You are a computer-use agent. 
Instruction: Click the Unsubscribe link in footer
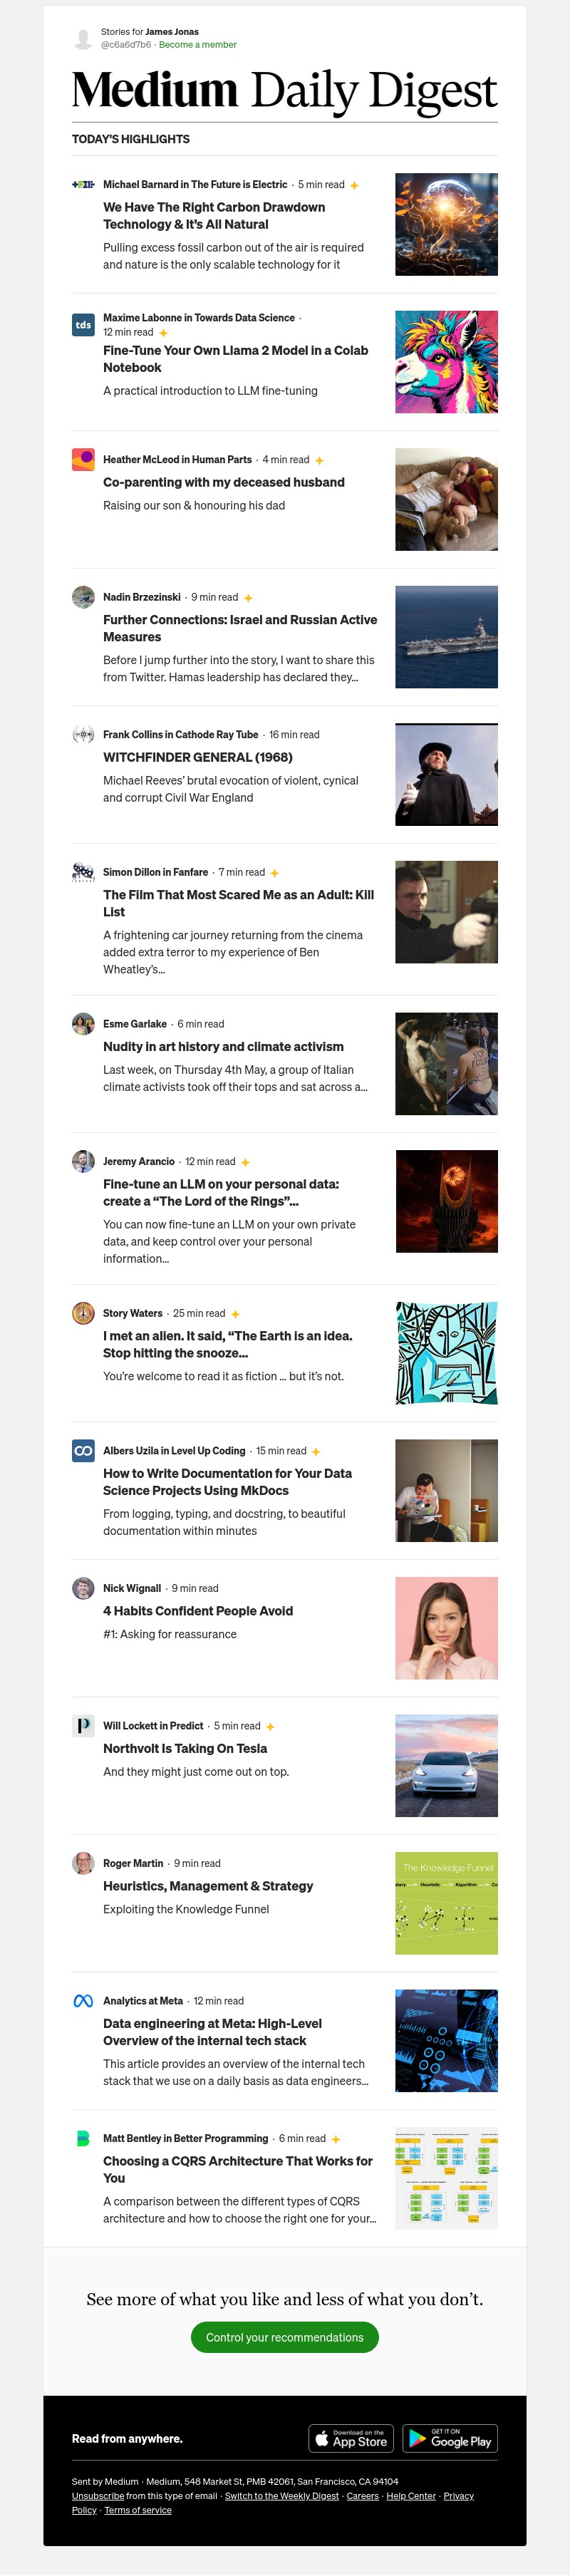[x=98, y=2496]
